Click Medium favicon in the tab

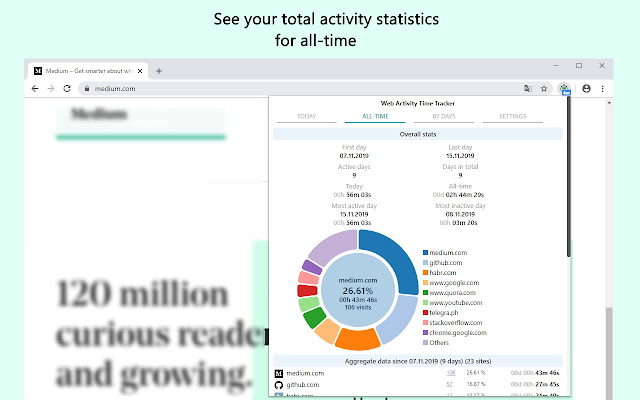pyautogui.click(x=38, y=71)
